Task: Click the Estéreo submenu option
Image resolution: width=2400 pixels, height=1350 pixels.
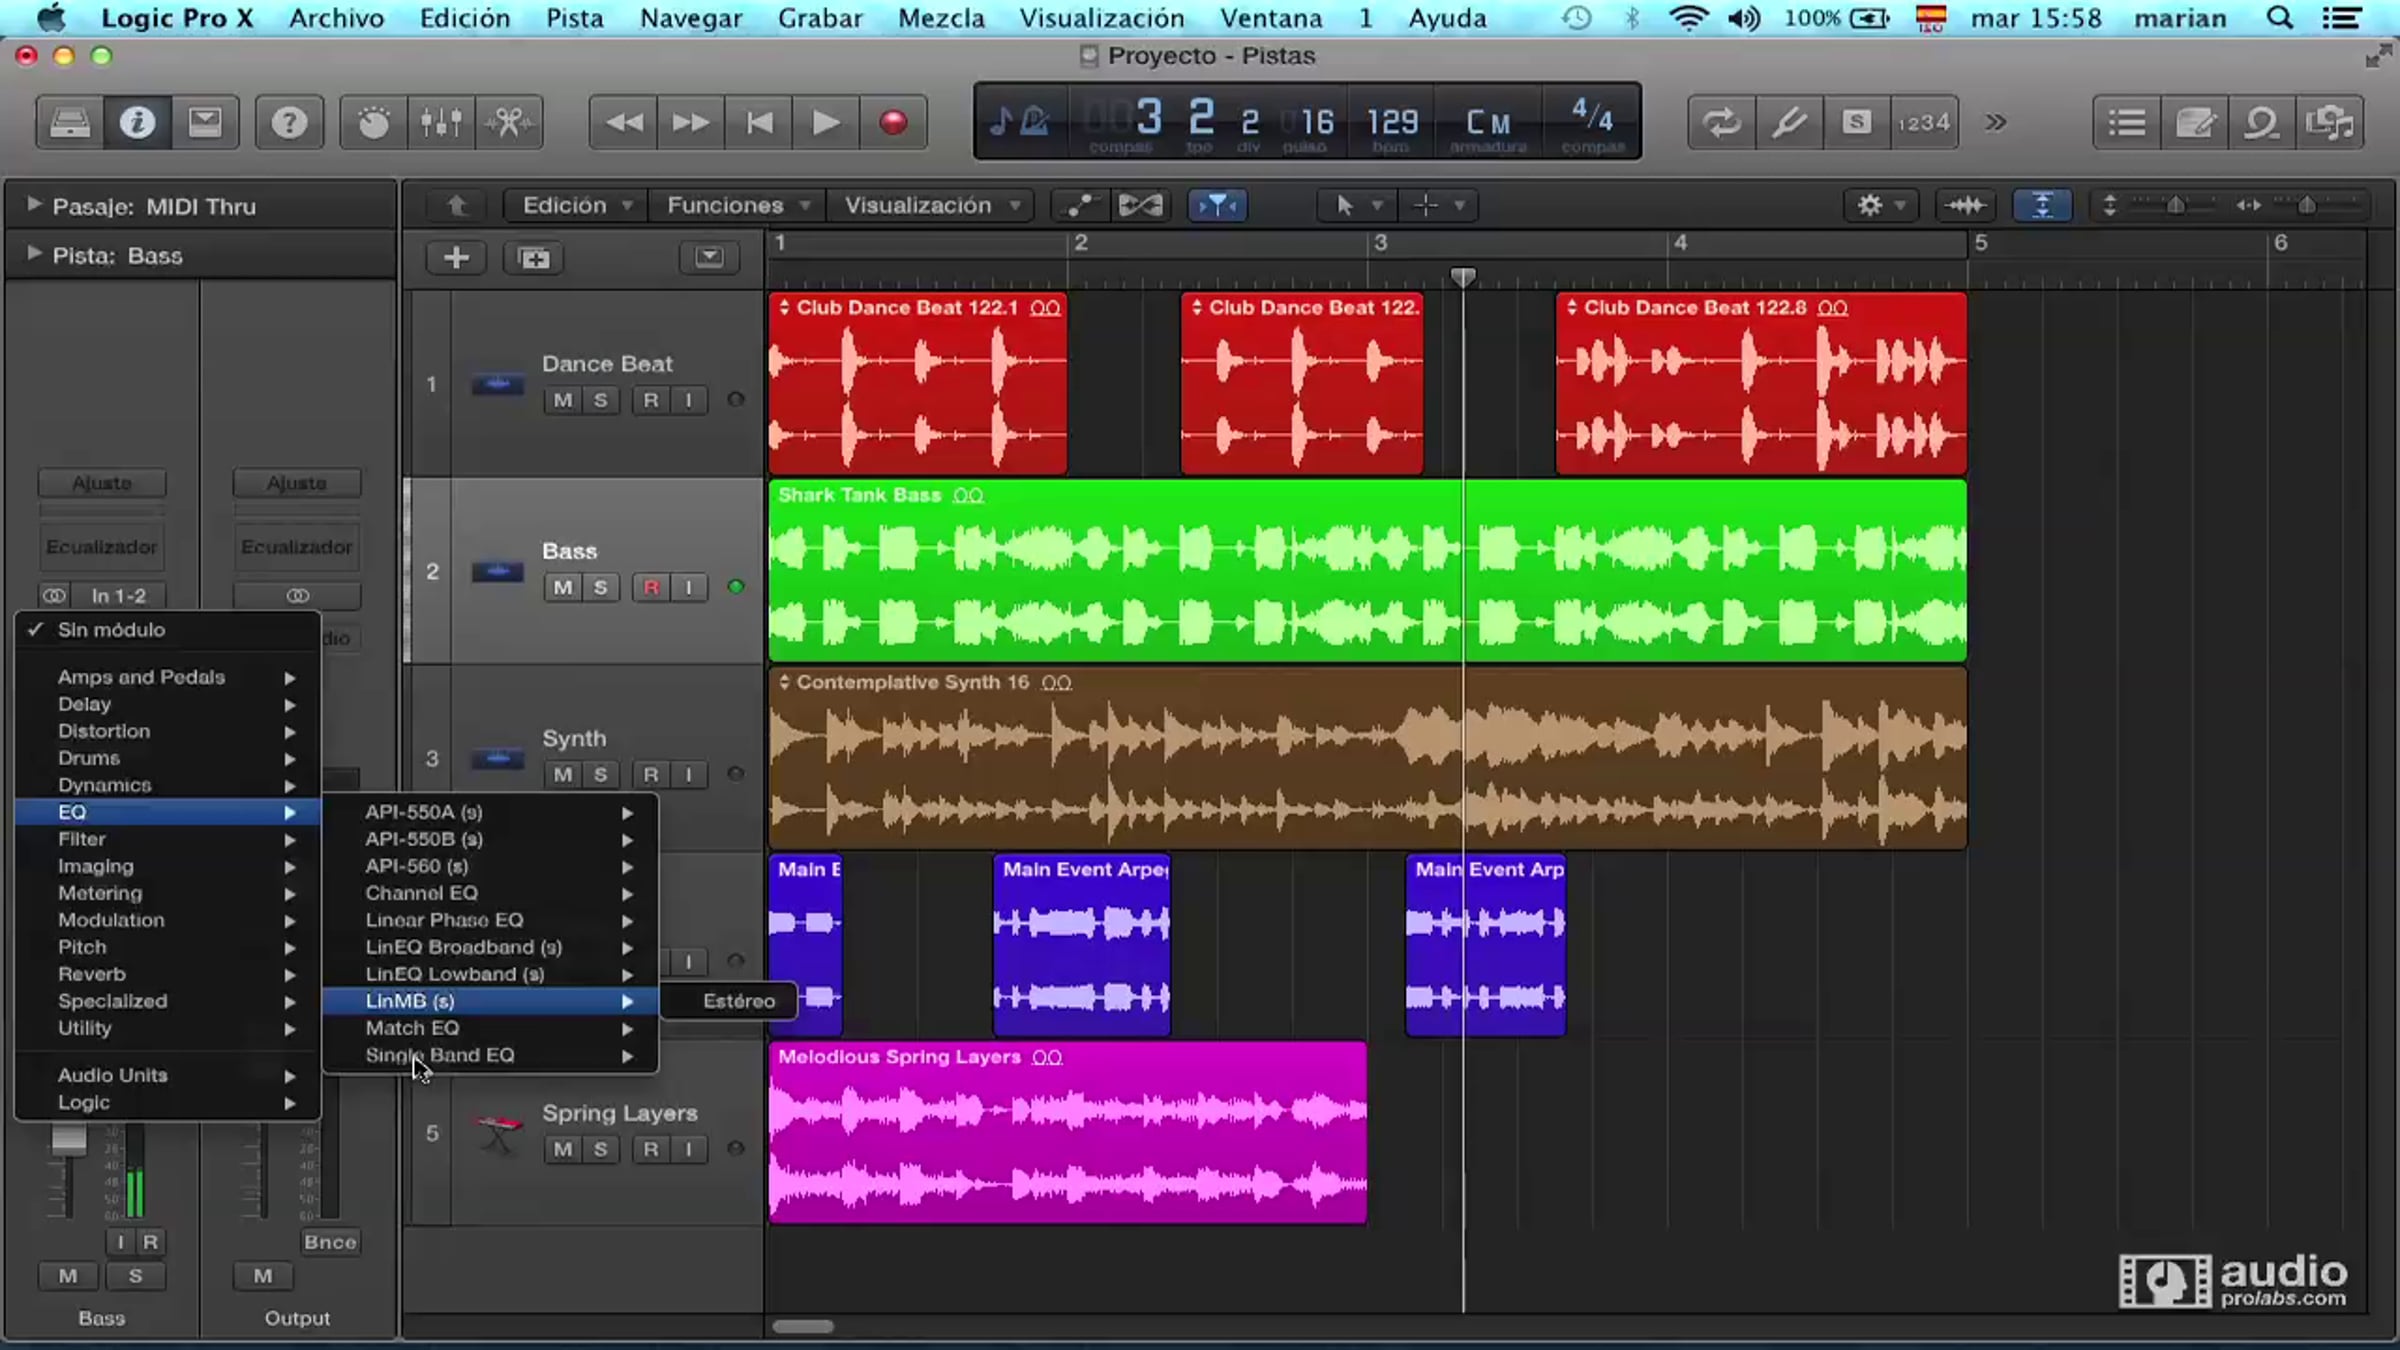Action: coord(738,1001)
